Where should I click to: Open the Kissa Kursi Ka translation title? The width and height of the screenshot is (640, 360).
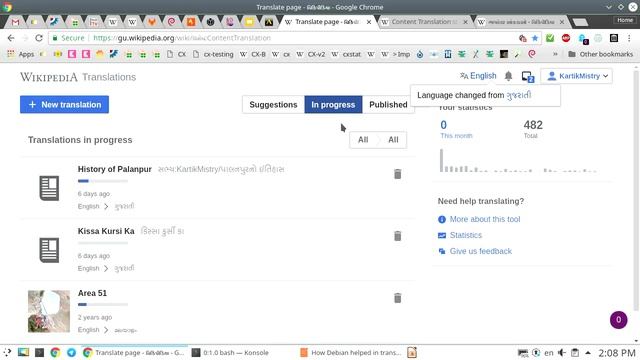106,231
